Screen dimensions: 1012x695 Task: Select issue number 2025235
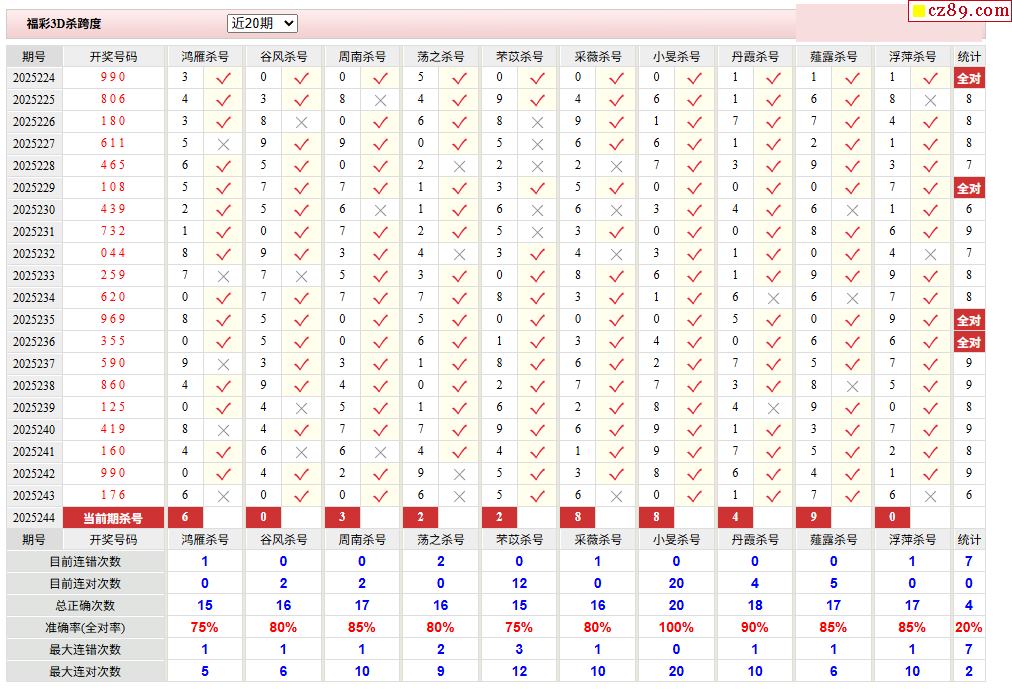[x=34, y=320]
